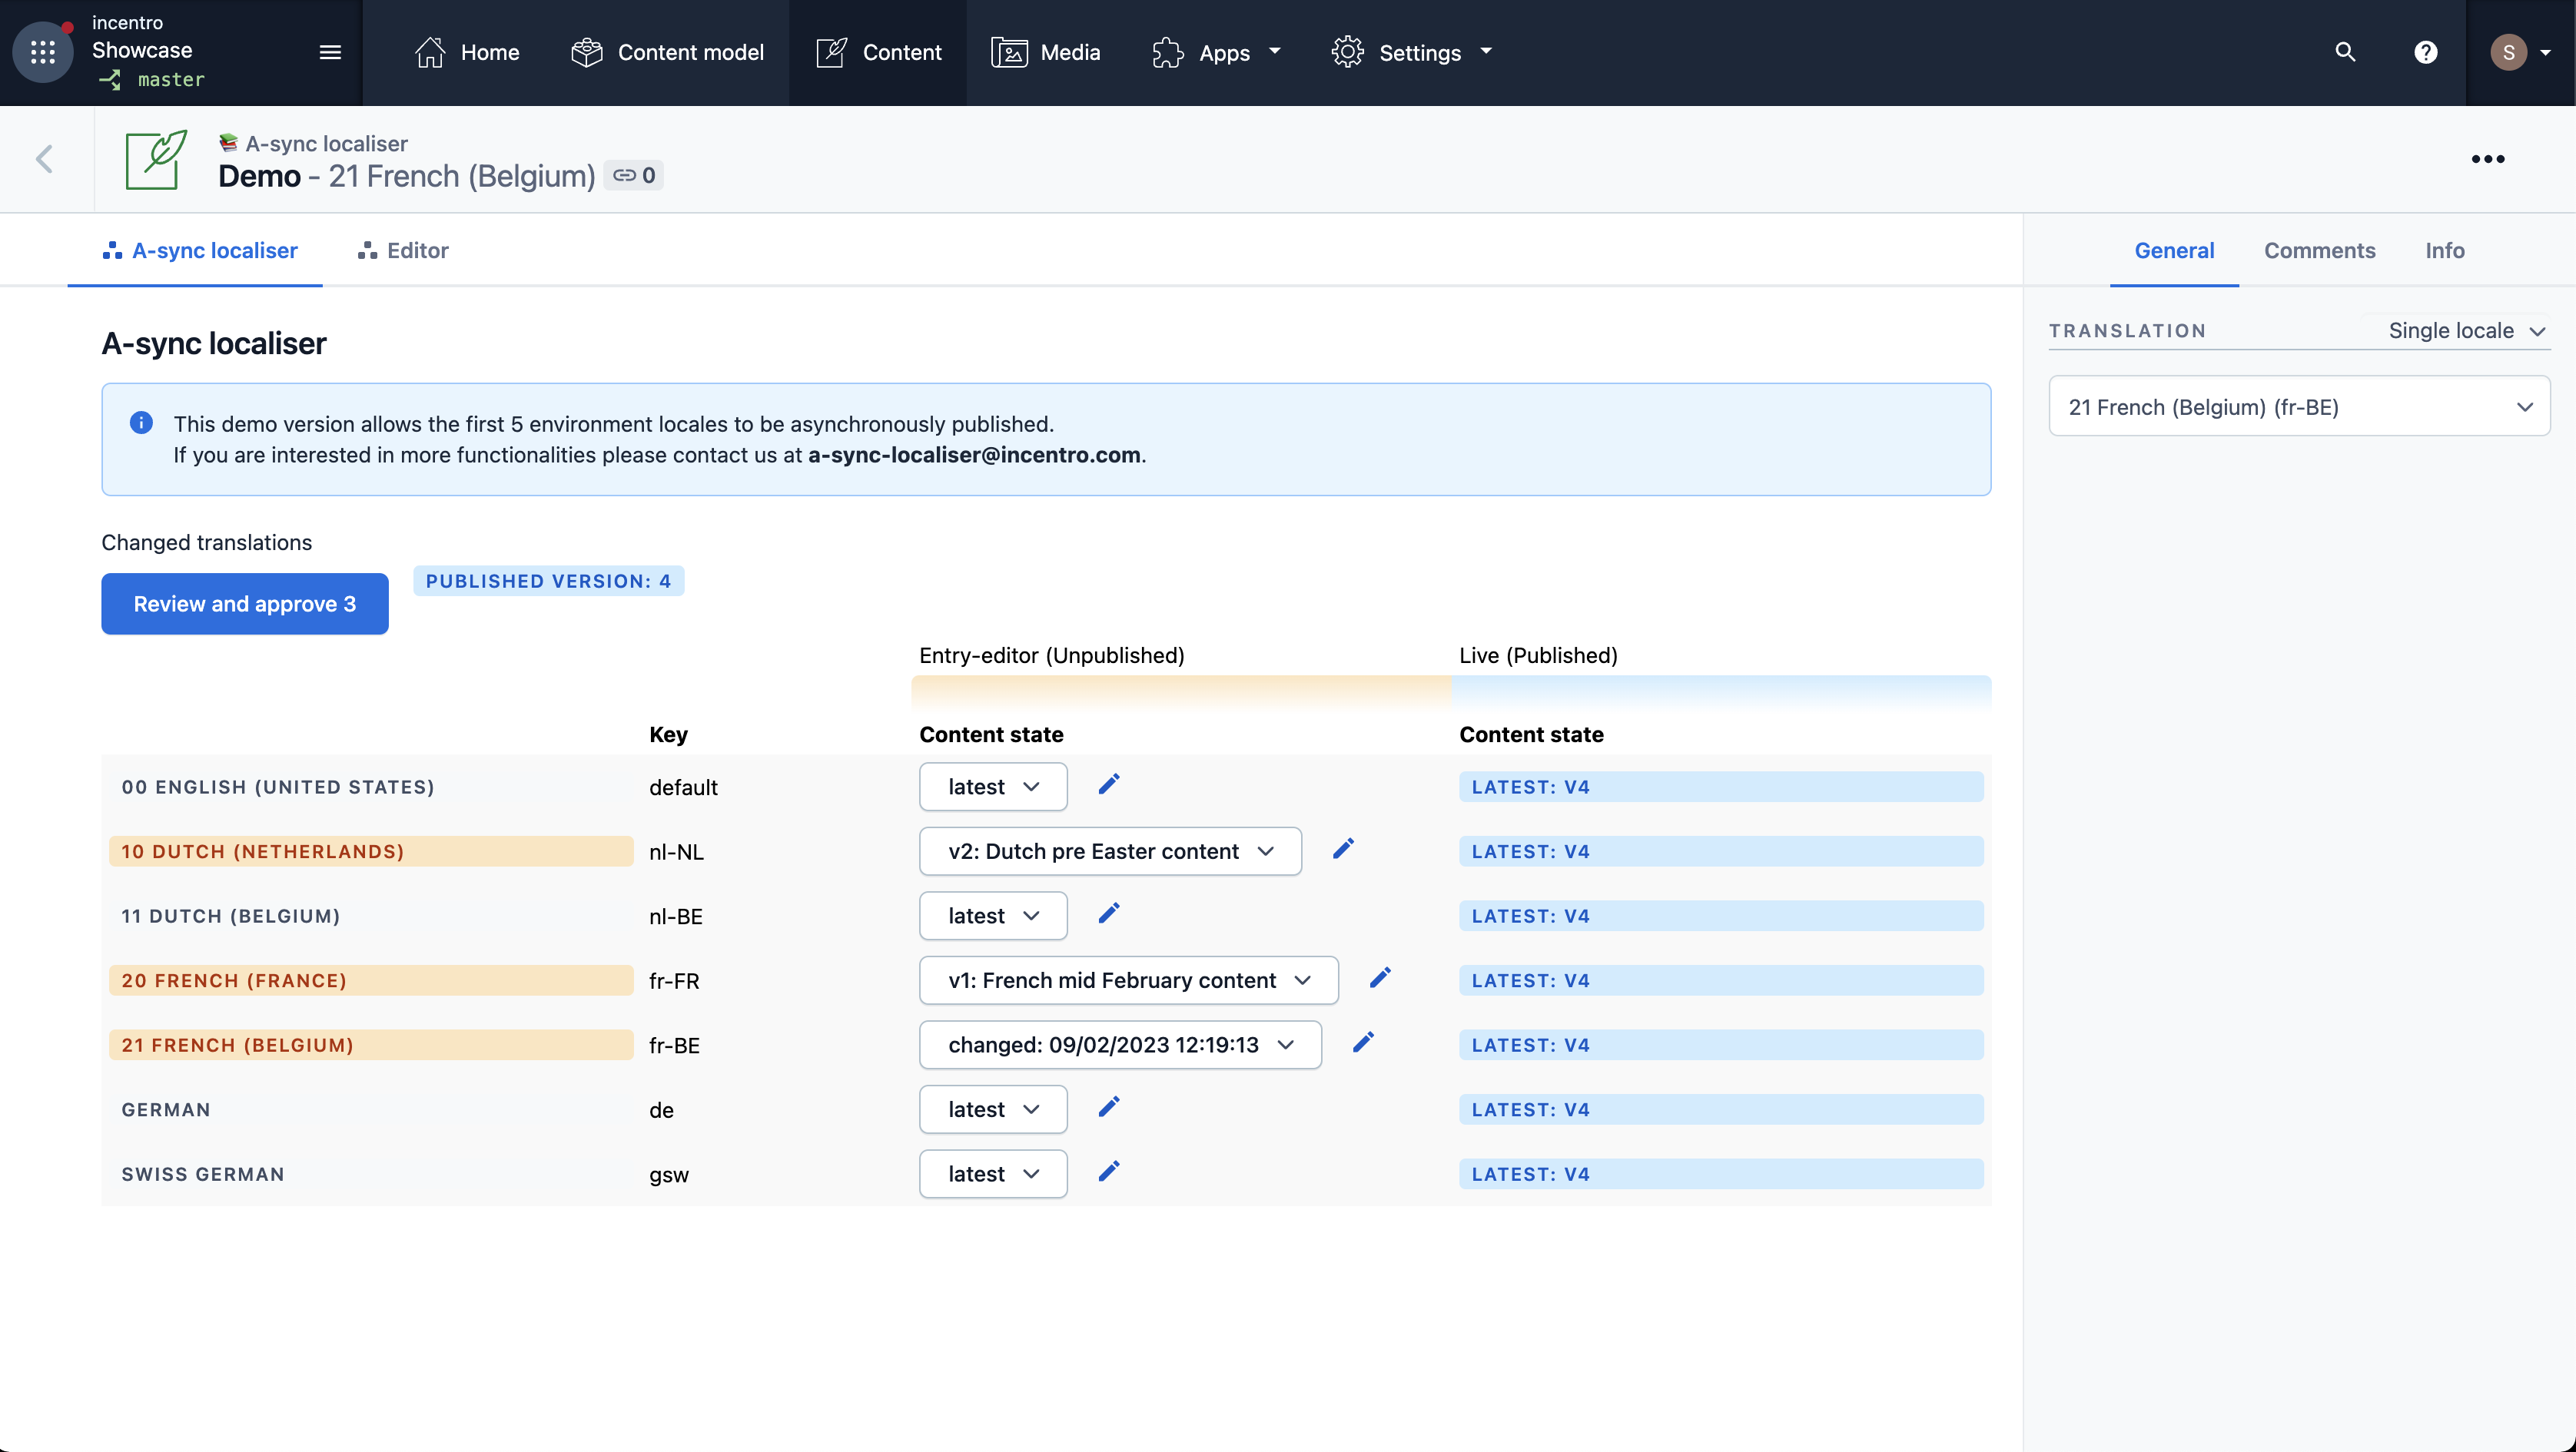Click Comments tab in right panel
The height and width of the screenshot is (1452, 2576).
tap(2319, 250)
